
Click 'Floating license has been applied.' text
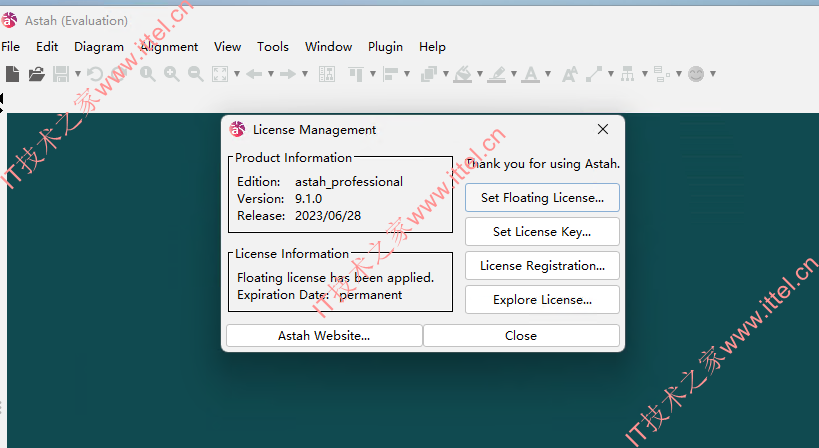tap(335, 277)
